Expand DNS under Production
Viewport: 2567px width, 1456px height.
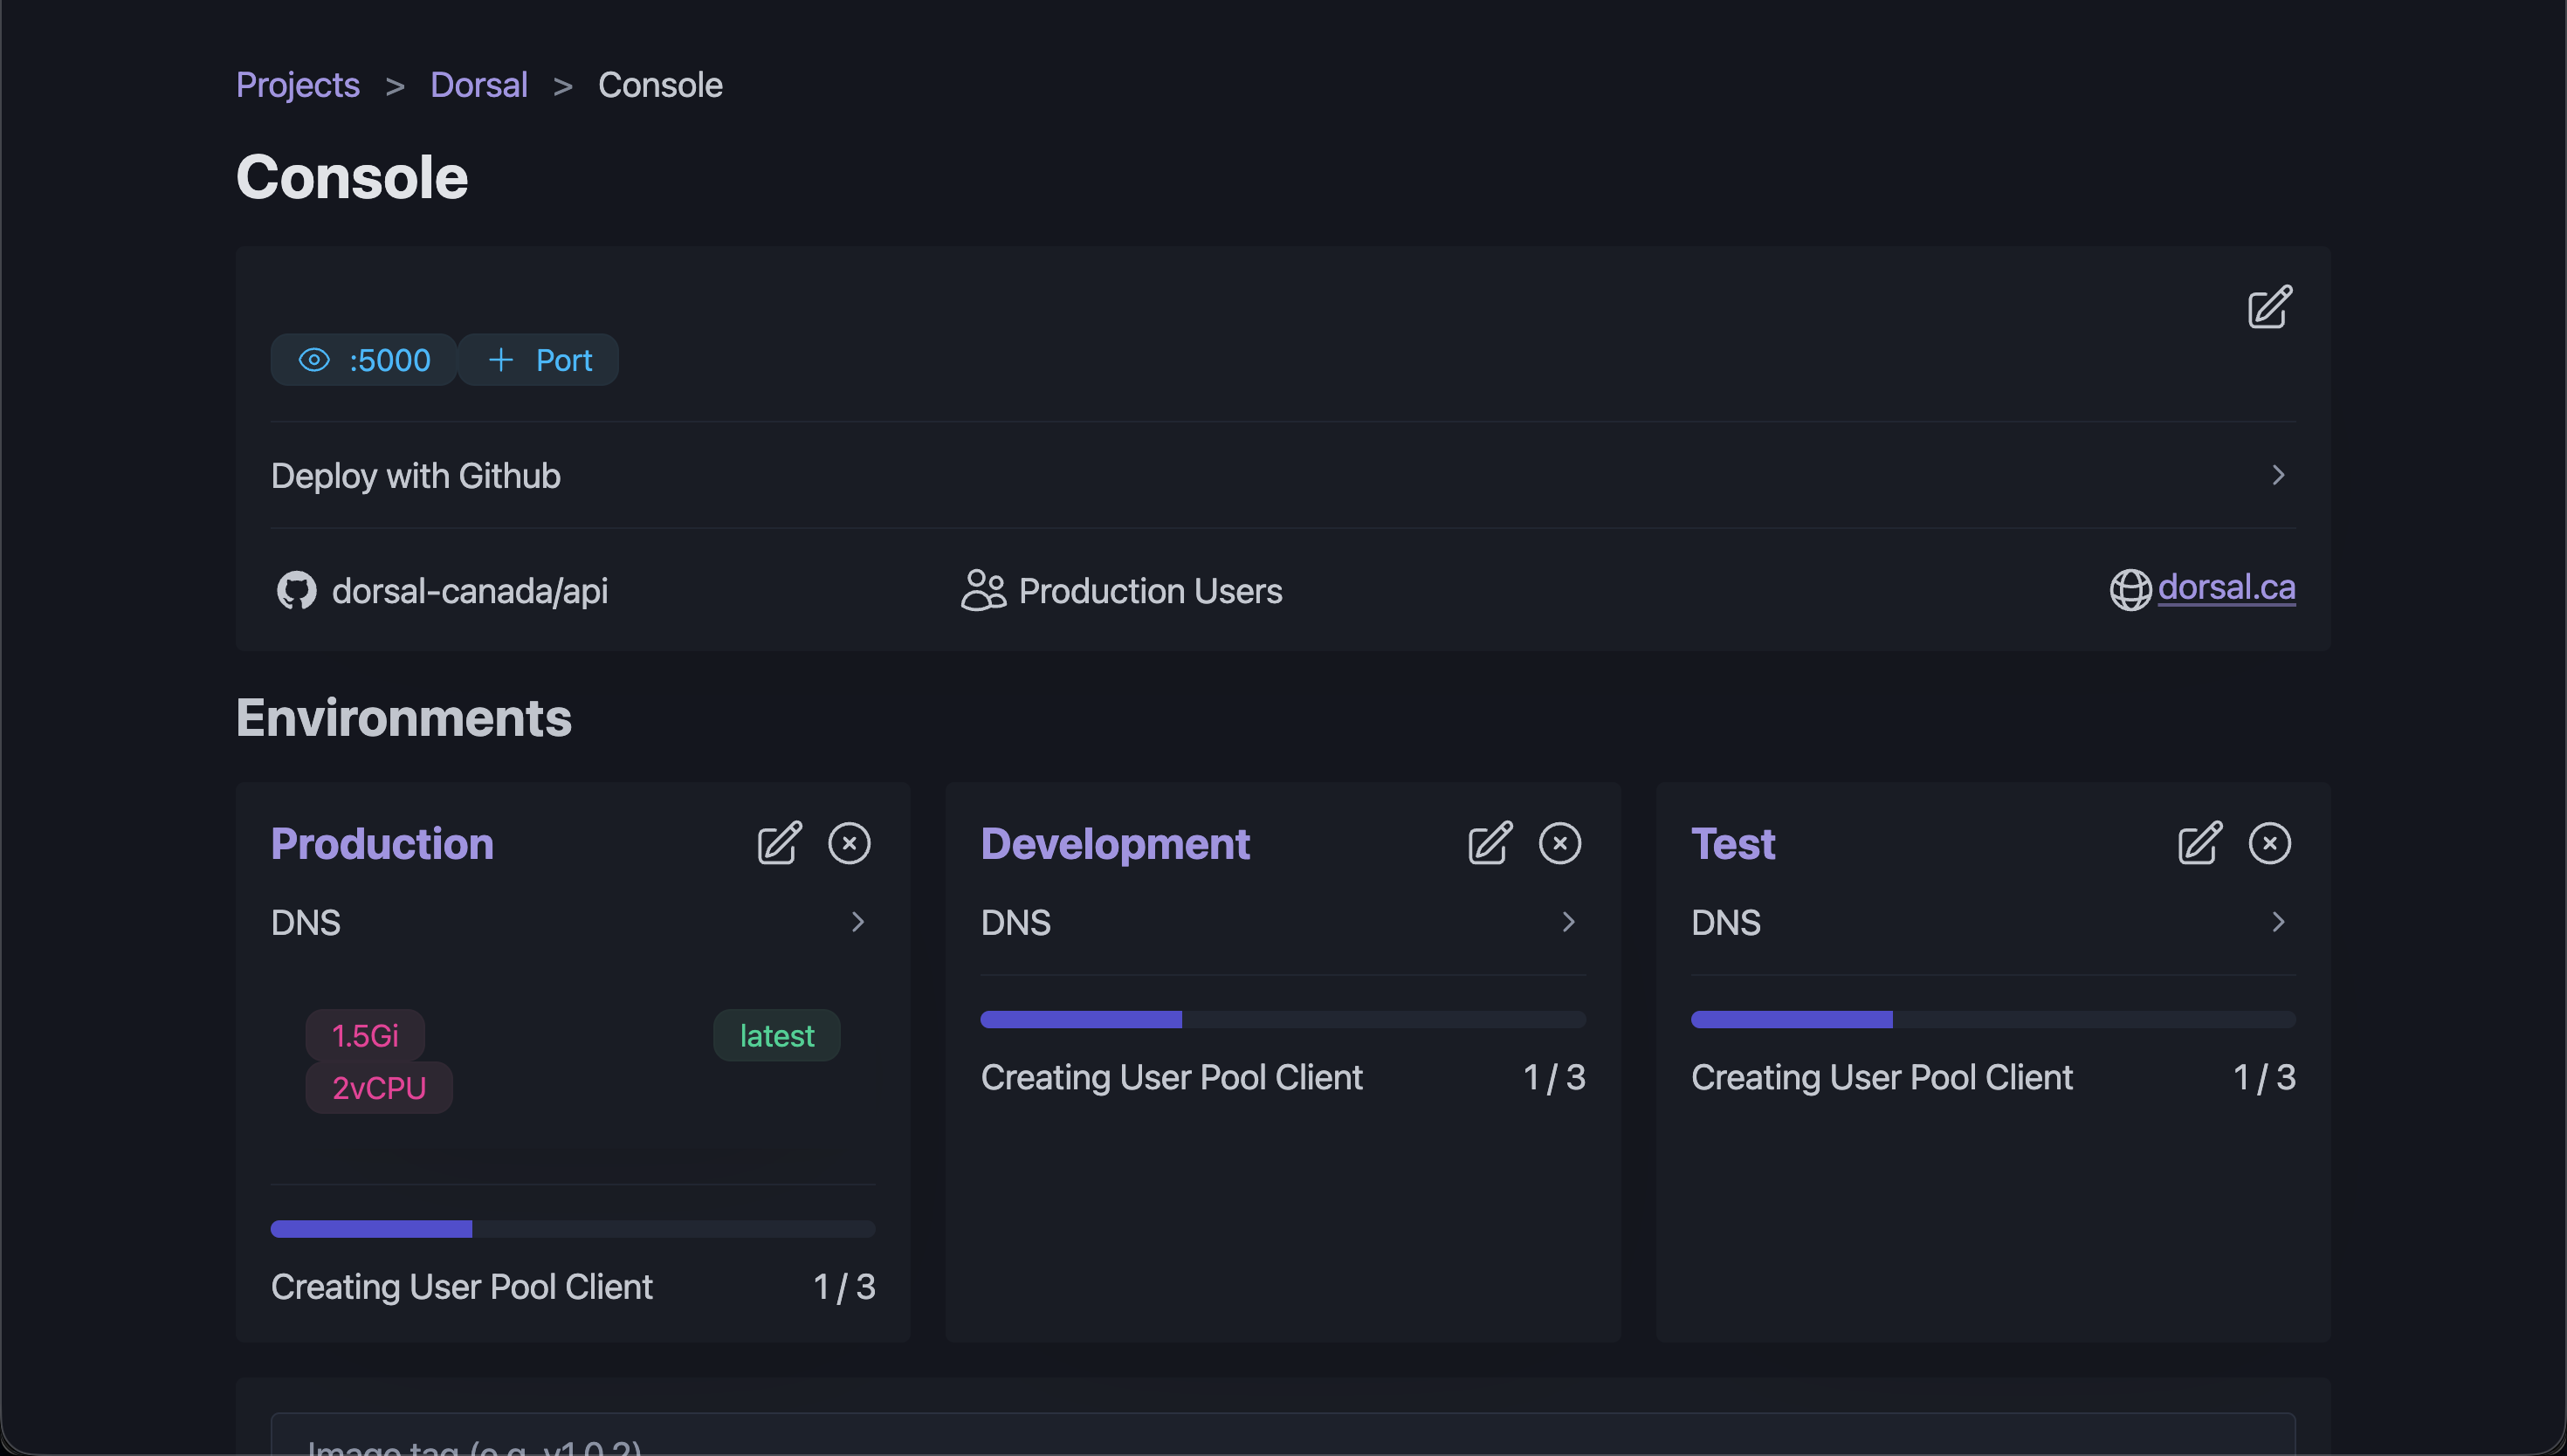pos(573,922)
